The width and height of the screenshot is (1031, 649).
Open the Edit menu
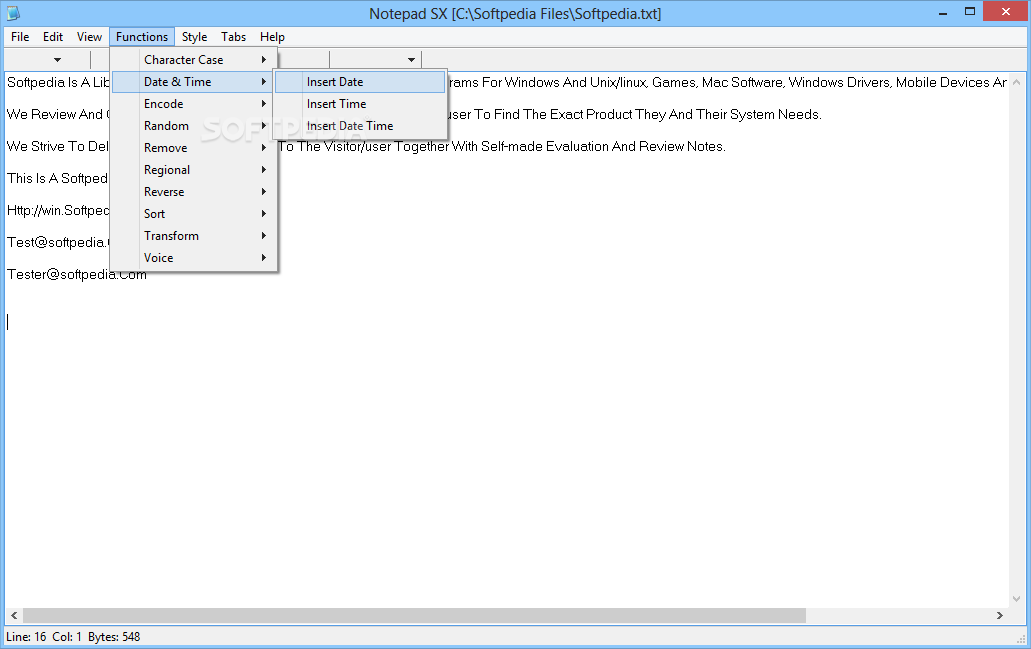tap(53, 37)
